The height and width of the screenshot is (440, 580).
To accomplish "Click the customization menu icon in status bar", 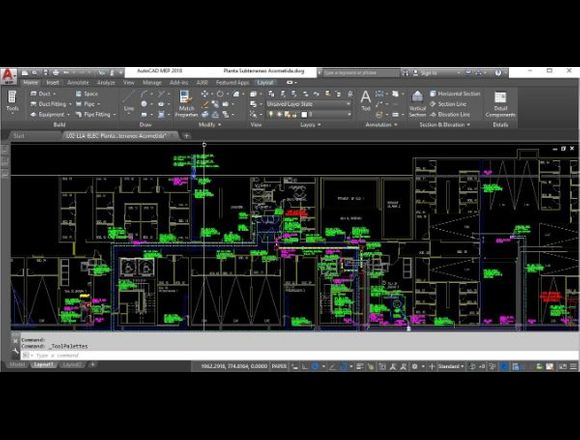I will [573, 366].
